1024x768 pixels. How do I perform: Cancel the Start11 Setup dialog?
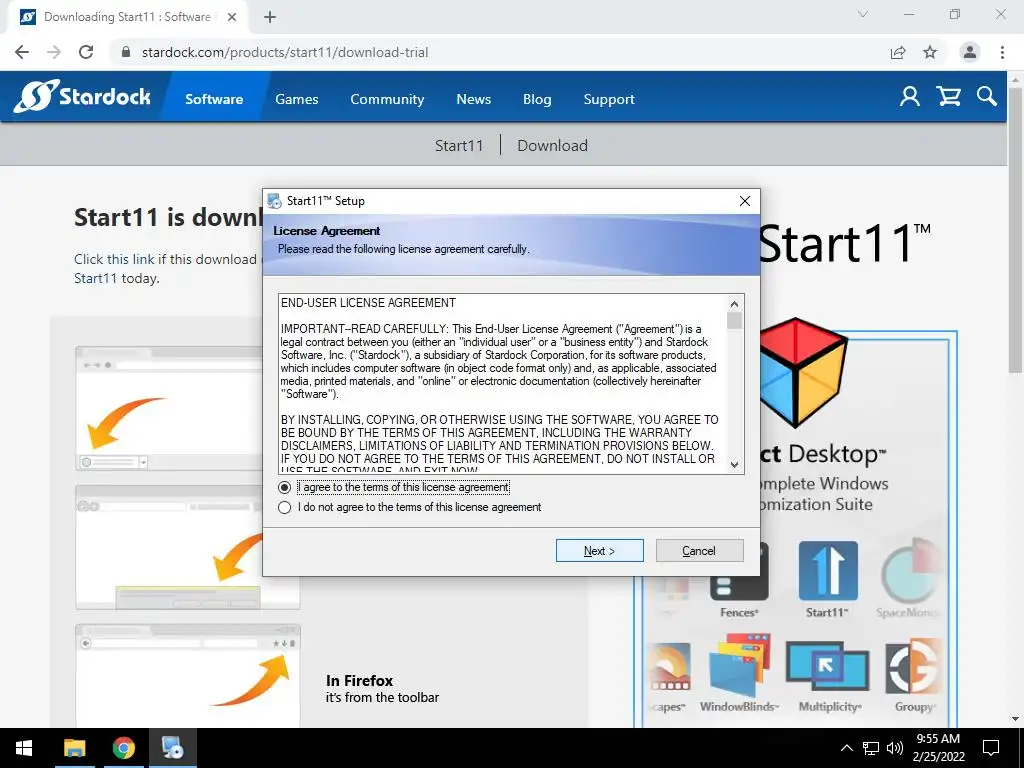pyautogui.click(x=699, y=551)
